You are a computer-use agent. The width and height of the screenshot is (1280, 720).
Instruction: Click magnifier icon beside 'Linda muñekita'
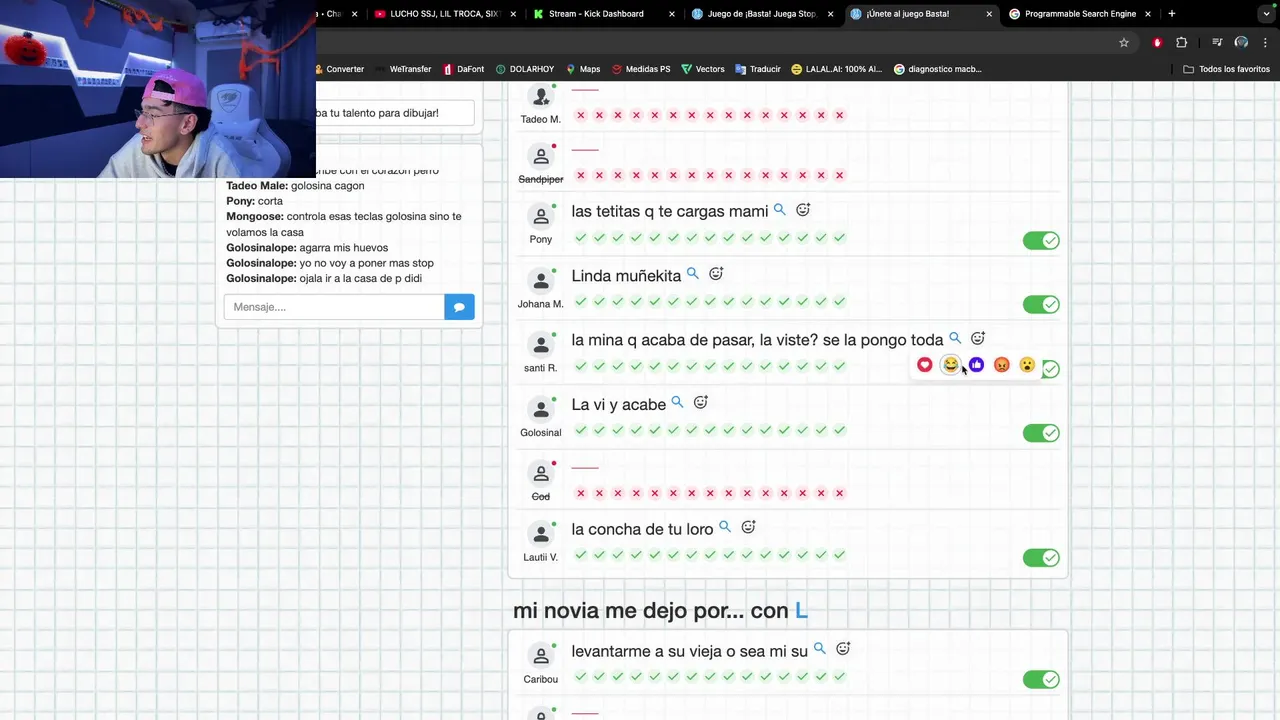[x=692, y=274]
